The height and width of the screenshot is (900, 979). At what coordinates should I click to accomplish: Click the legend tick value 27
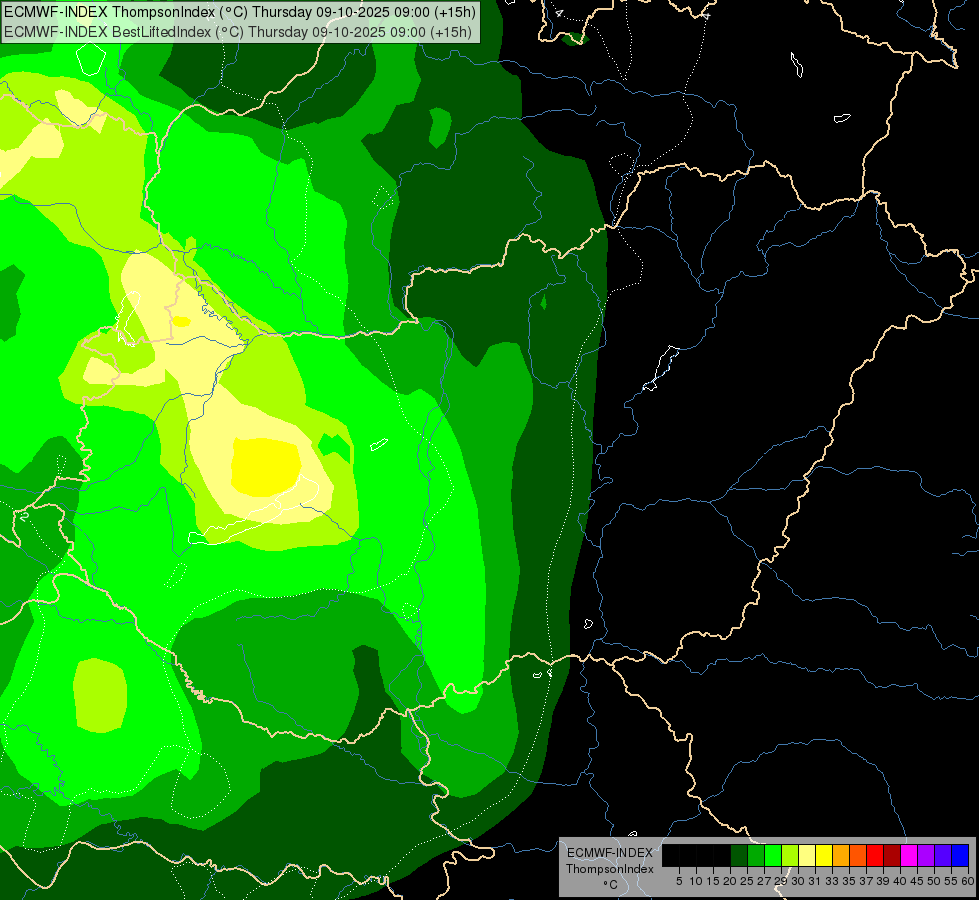[x=764, y=881]
